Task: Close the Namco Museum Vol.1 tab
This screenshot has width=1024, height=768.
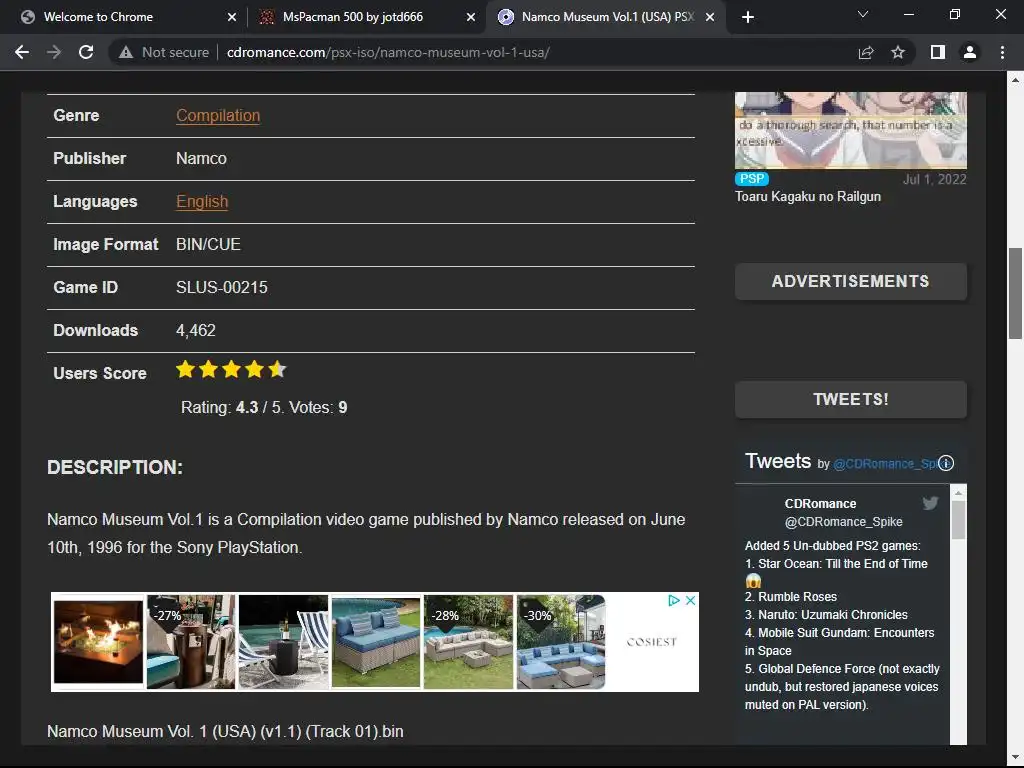Action: [x=710, y=17]
